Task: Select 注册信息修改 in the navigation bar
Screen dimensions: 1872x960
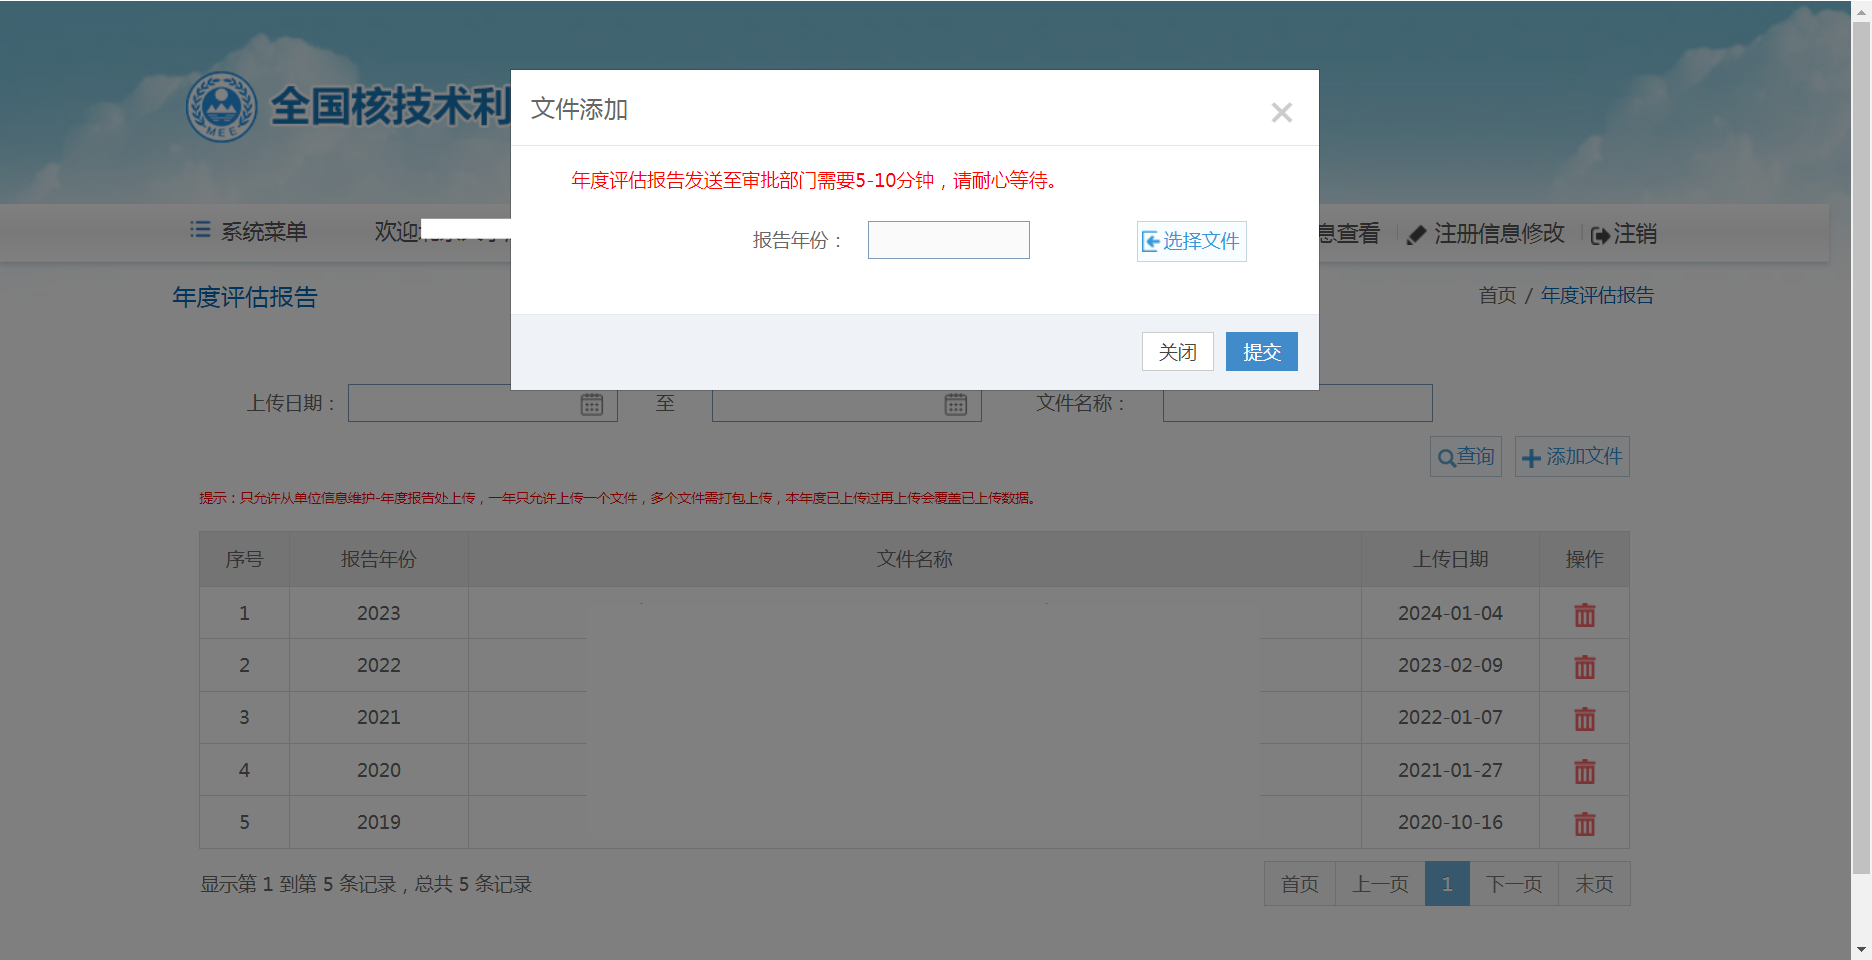Action: pos(1486,234)
